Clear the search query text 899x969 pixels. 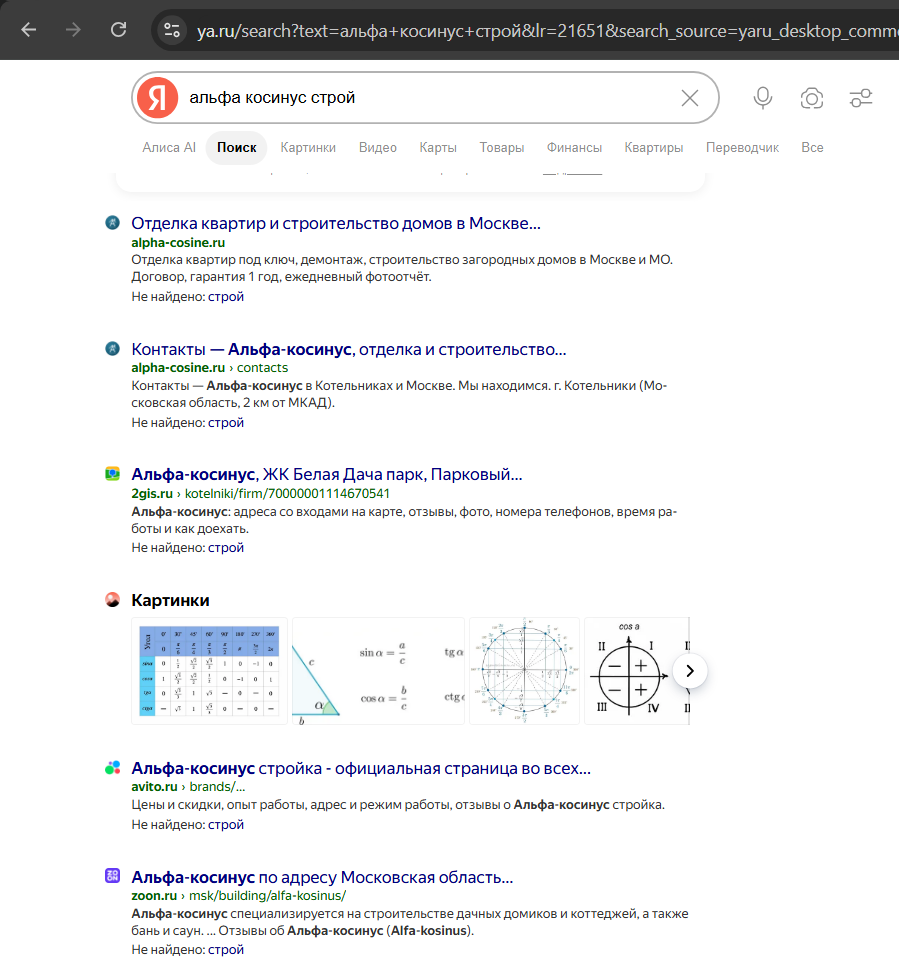tap(690, 98)
